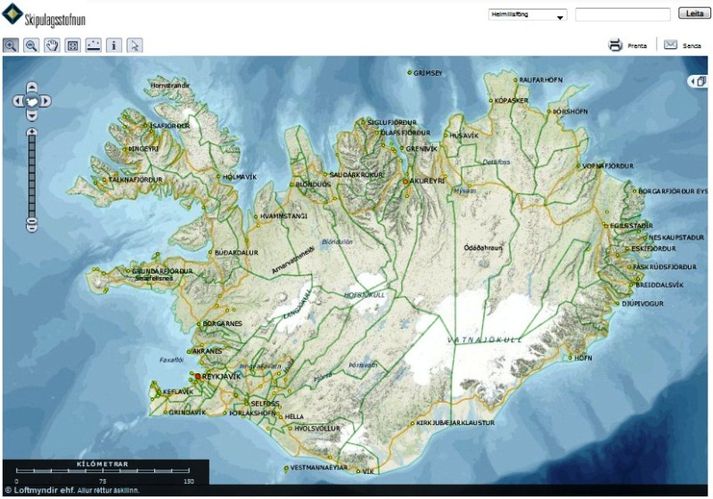Click the Siglufjörður label
This screenshot has height=499, width=713.
pyautogui.click(x=392, y=123)
